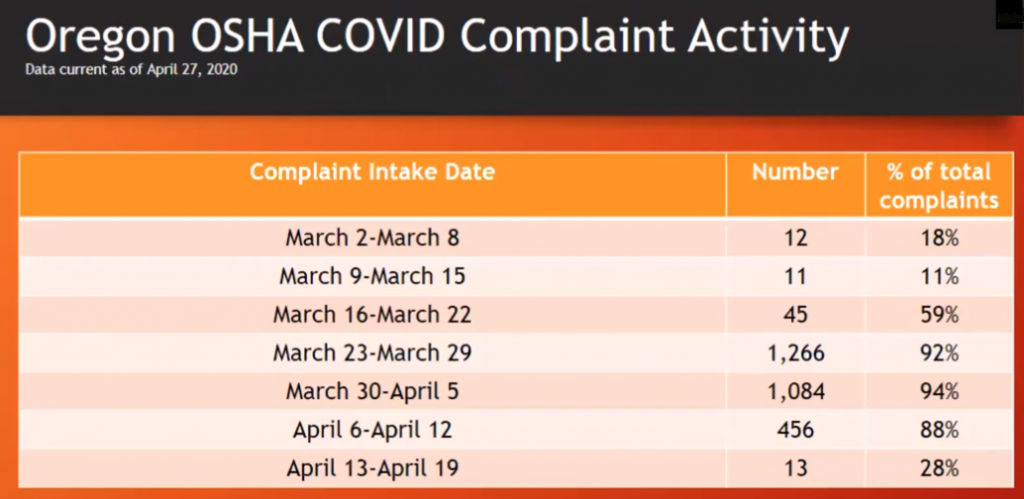The width and height of the screenshot is (1024, 499).
Task: Click the dark overlay box in top-right corner
Action: click(x=1010, y=14)
